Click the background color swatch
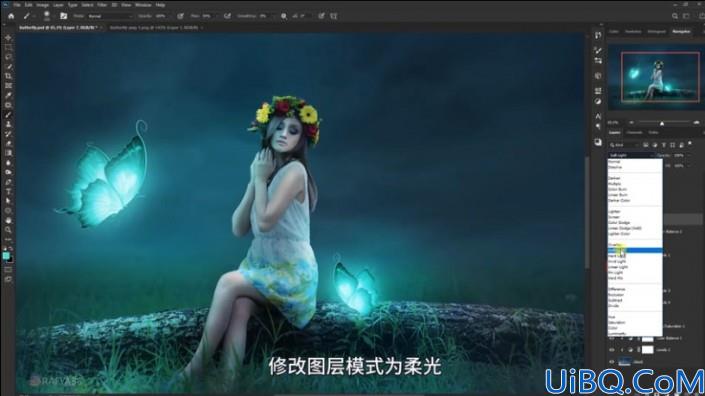 click(11, 260)
